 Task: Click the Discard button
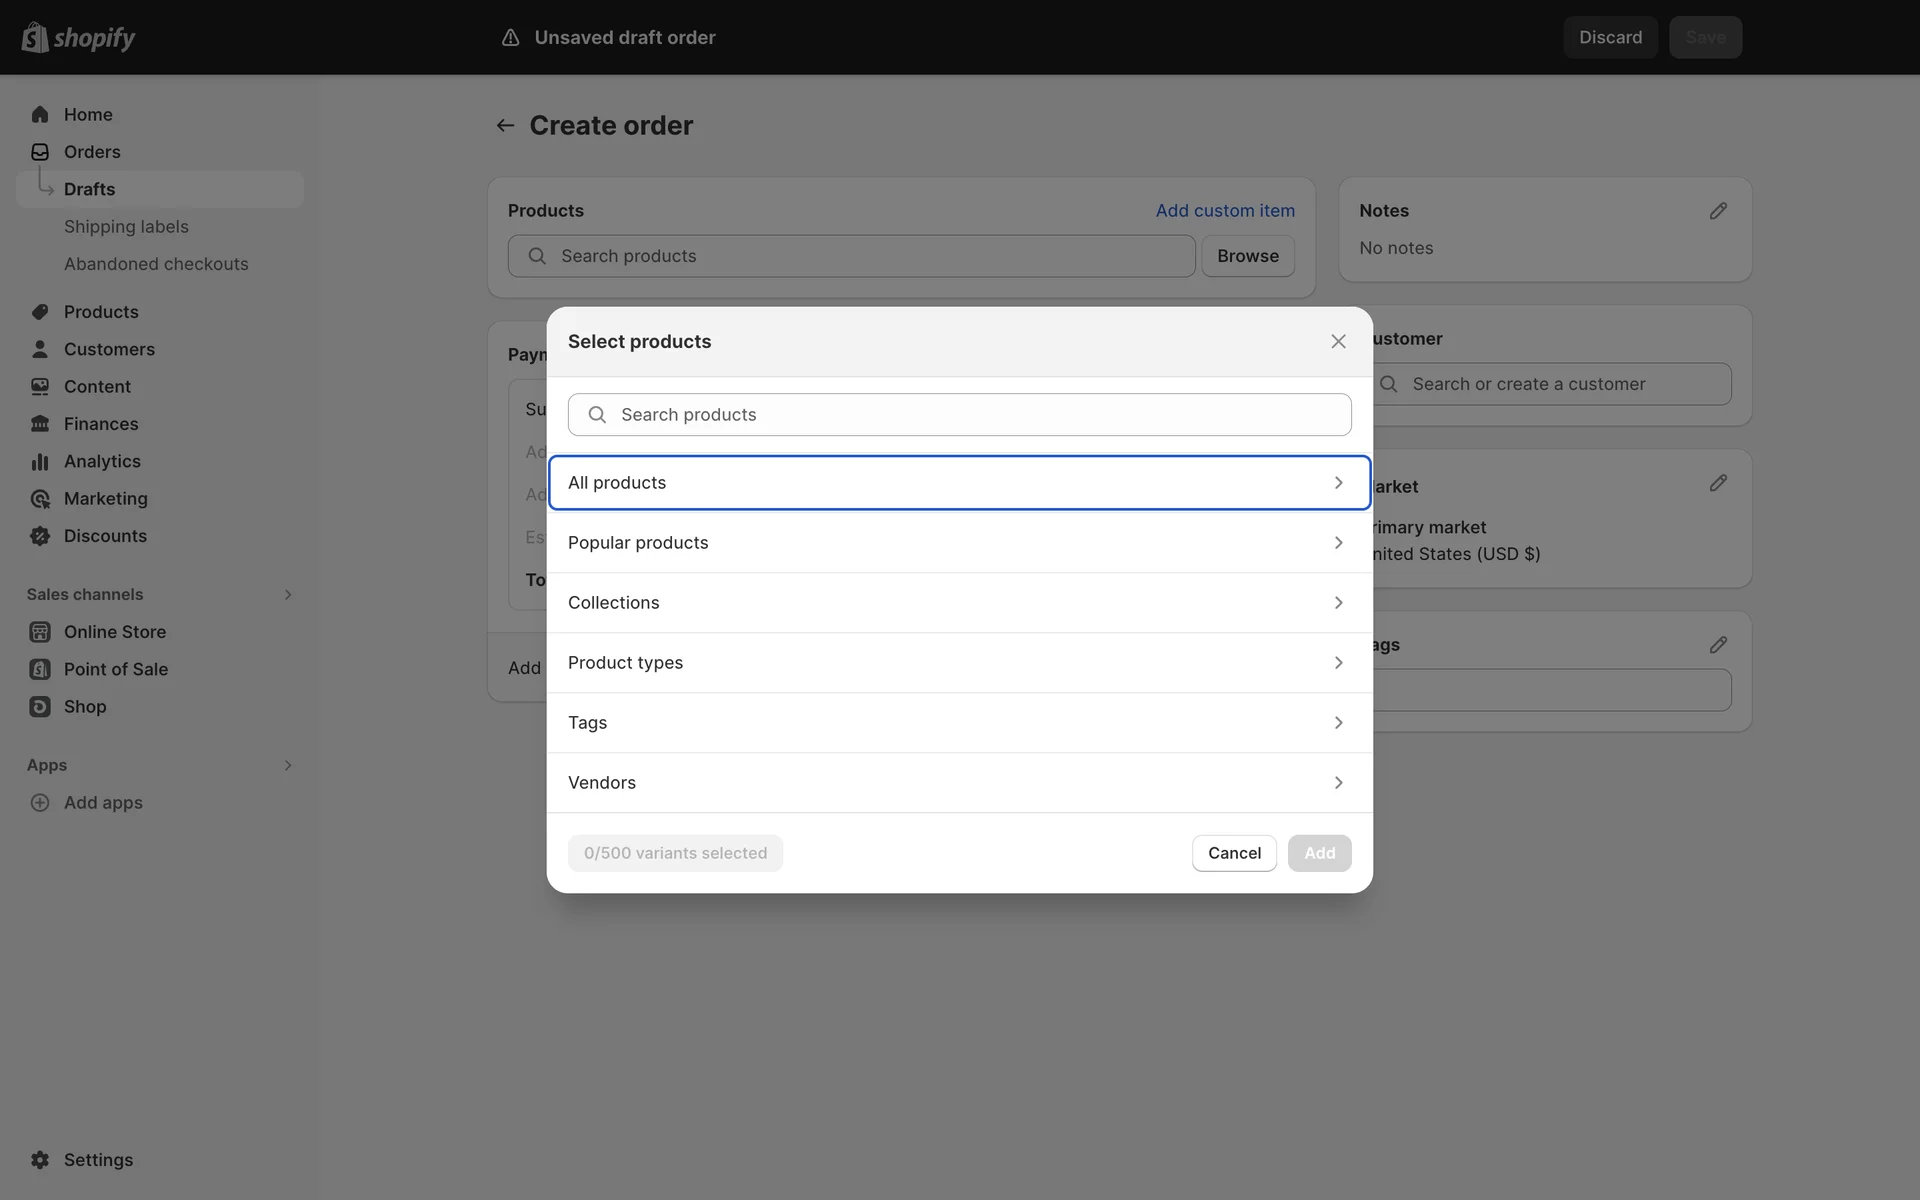pos(1610,37)
